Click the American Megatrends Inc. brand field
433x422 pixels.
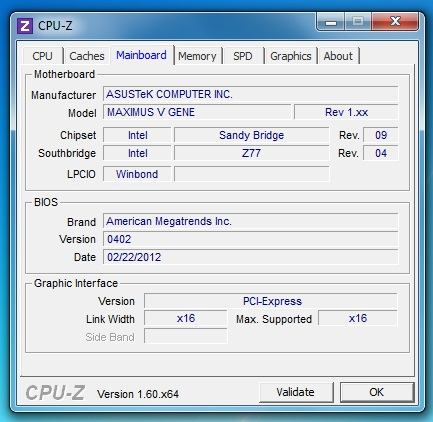click(x=251, y=221)
